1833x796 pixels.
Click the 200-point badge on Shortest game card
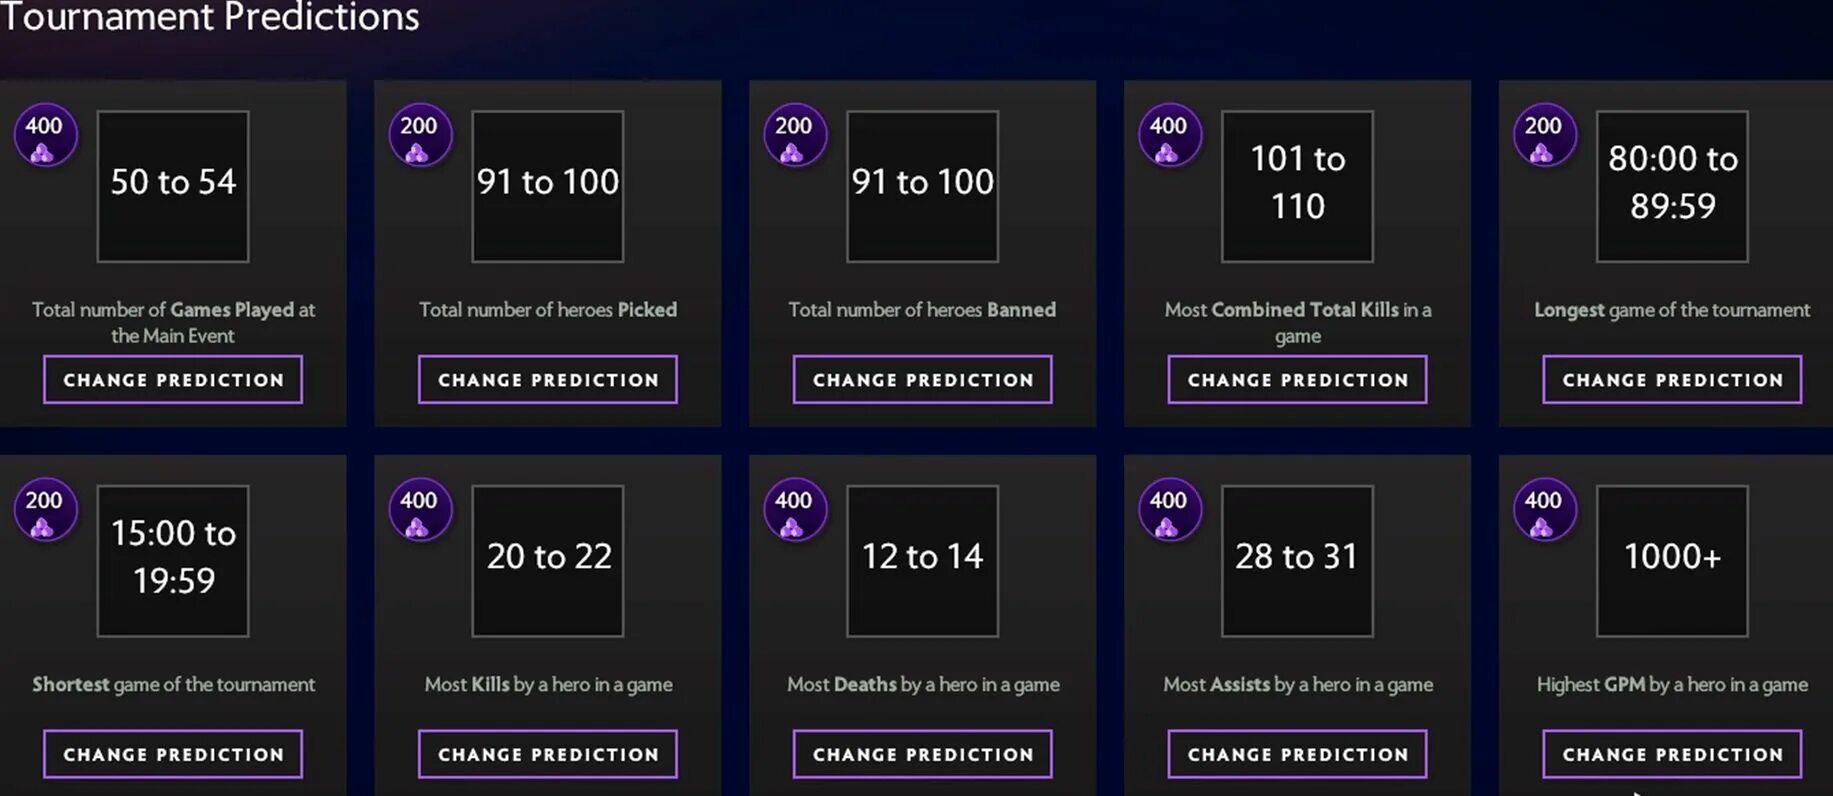[45, 510]
